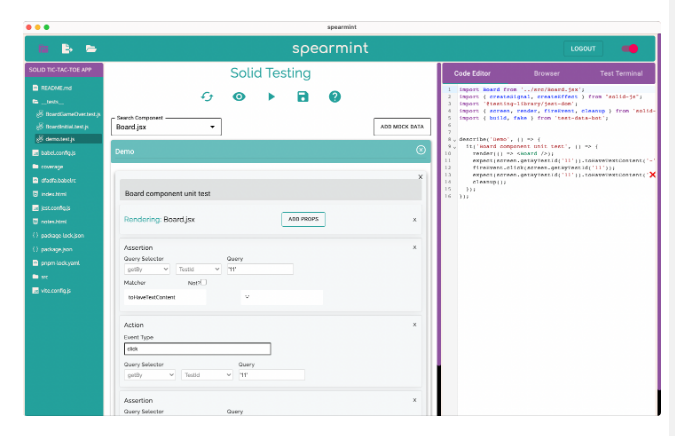
Task: Click the play run-test icon
Action: [271, 97]
